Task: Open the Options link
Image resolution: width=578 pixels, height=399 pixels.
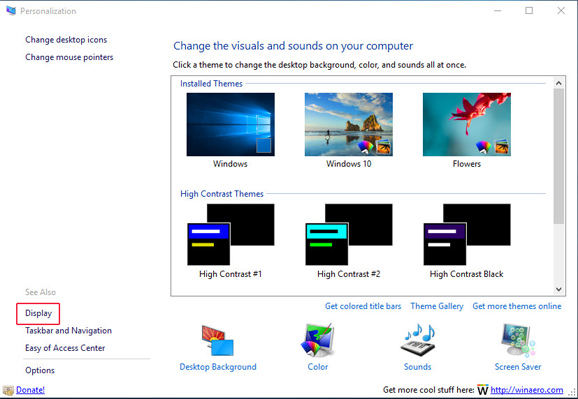Action: pyautogui.click(x=40, y=370)
